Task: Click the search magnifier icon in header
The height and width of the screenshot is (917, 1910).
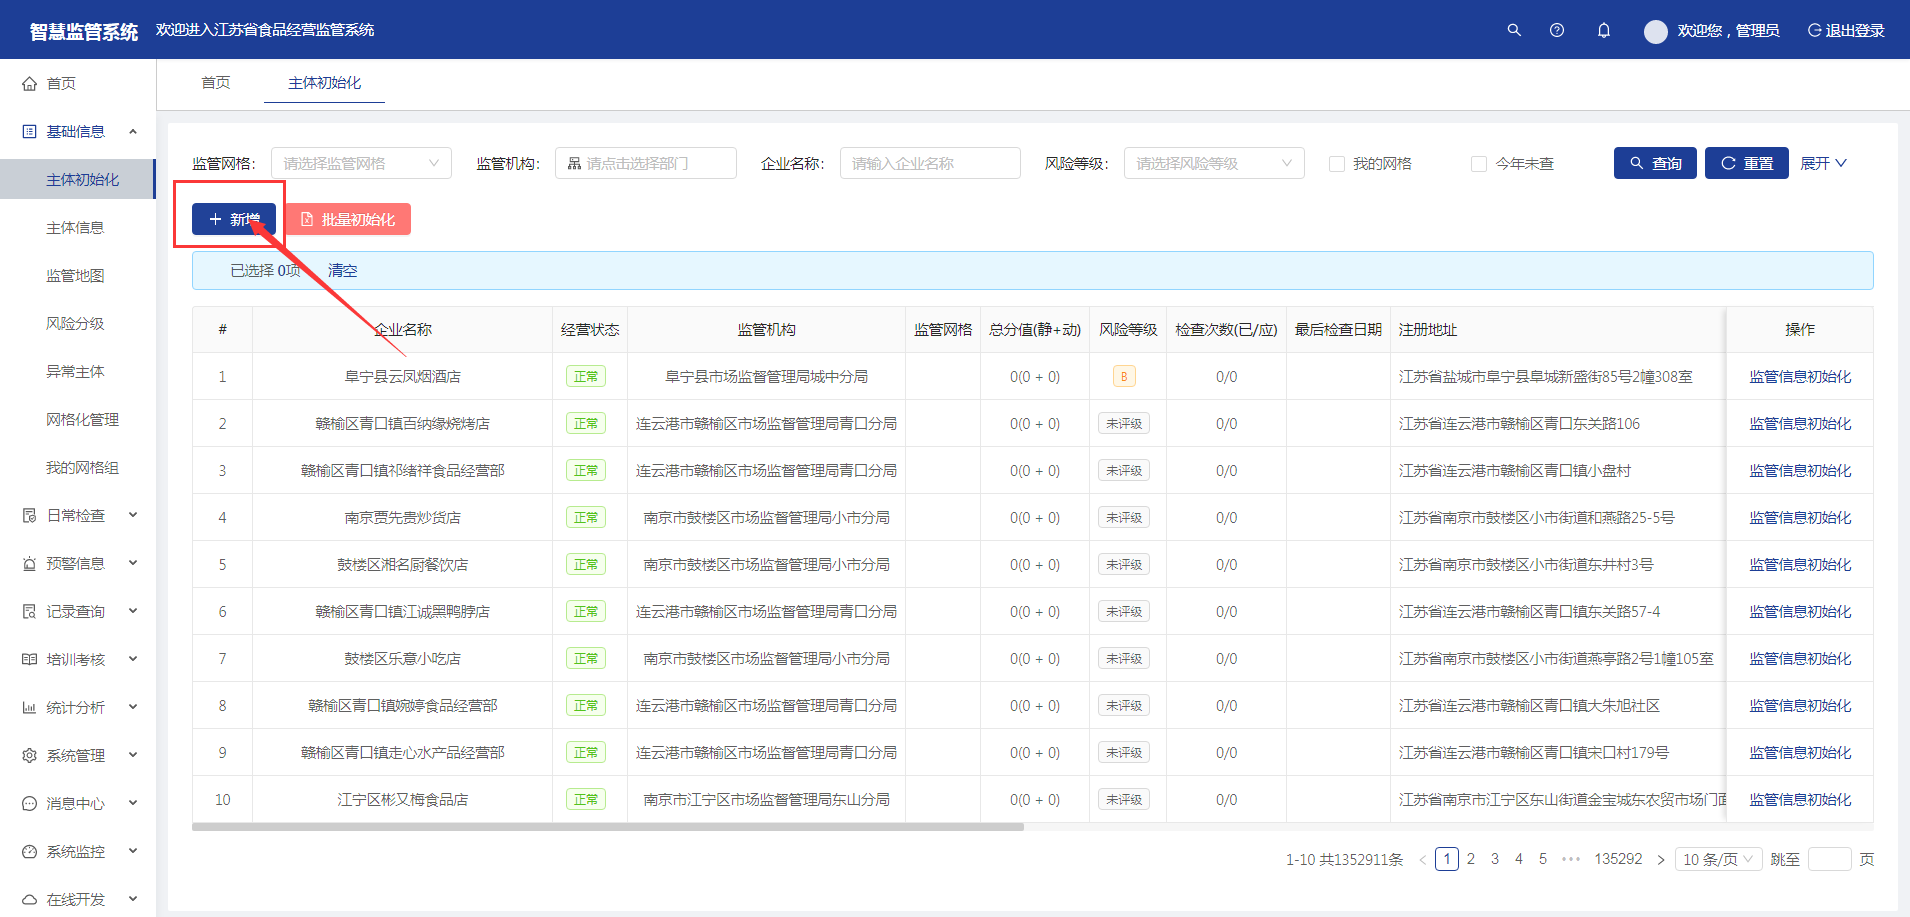Action: pos(1514,30)
